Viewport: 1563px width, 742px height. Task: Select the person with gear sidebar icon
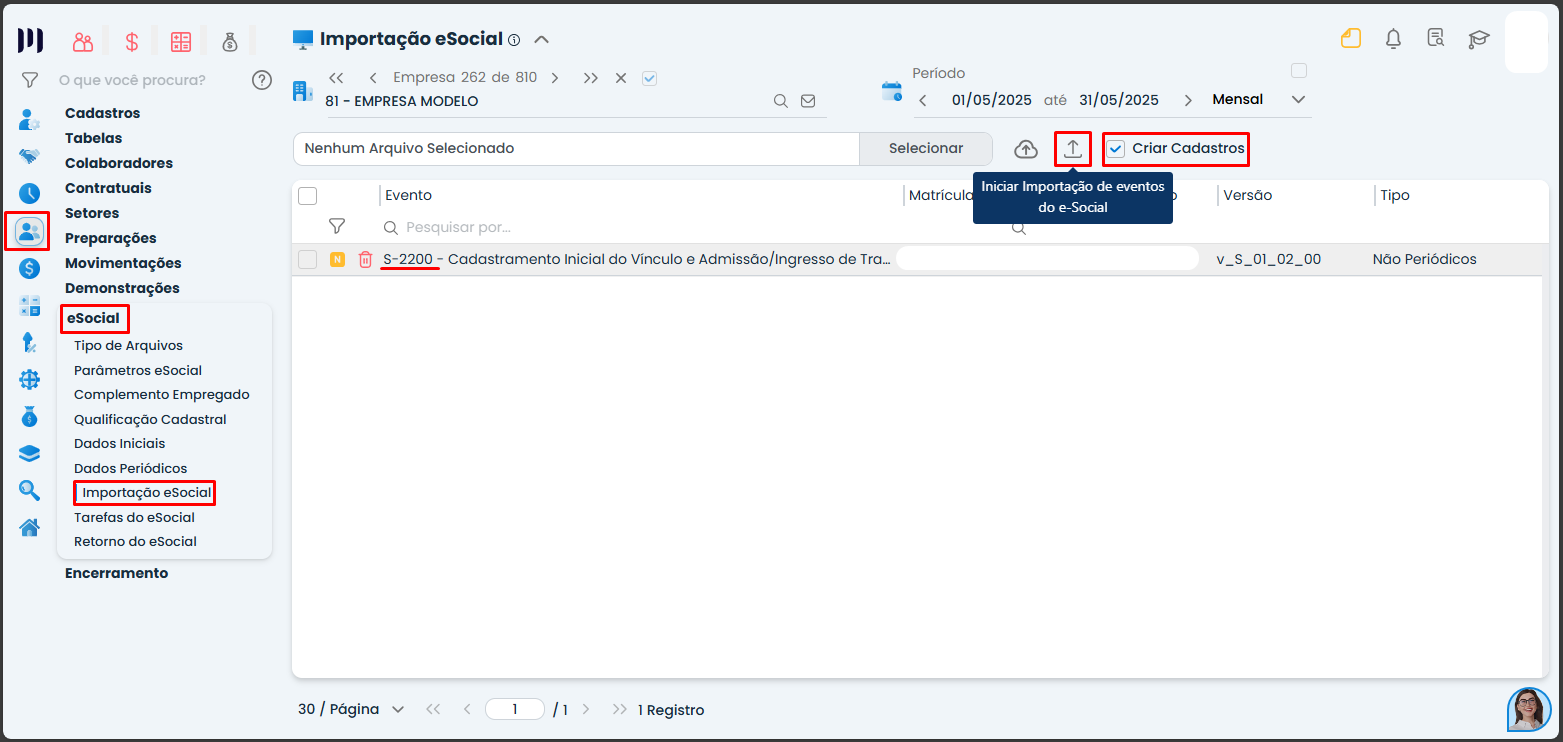pyautogui.click(x=30, y=120)
